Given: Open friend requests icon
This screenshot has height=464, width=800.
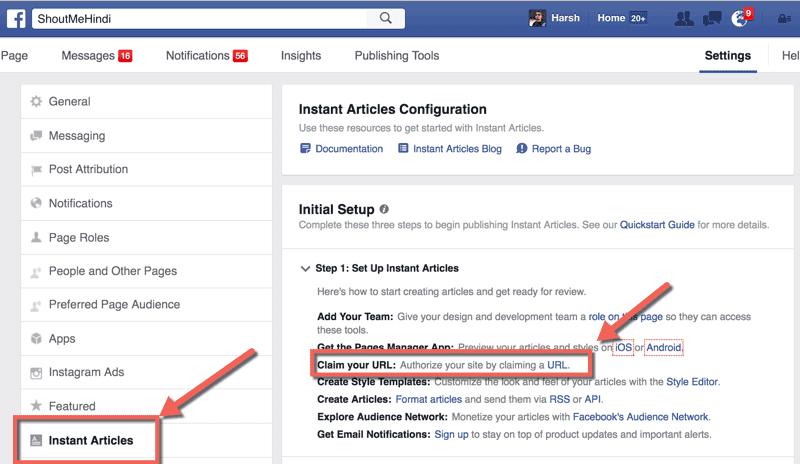Looking at the screenshot, I should pos(684,19).
